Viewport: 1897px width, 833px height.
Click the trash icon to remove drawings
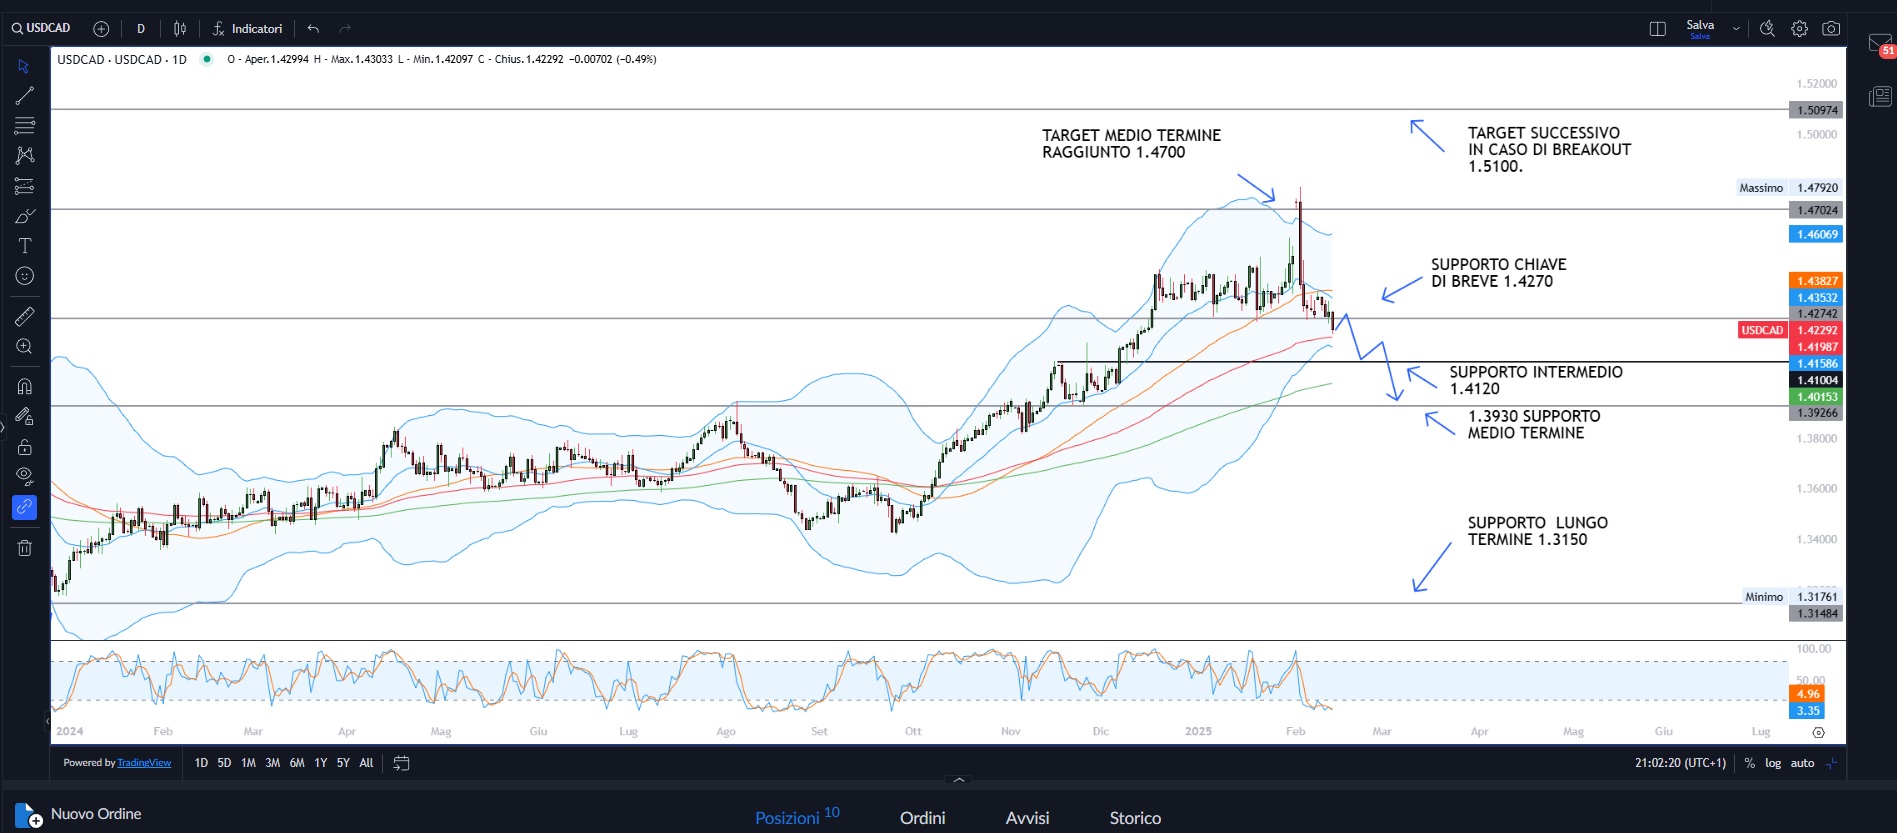click(x=25, y=548)
